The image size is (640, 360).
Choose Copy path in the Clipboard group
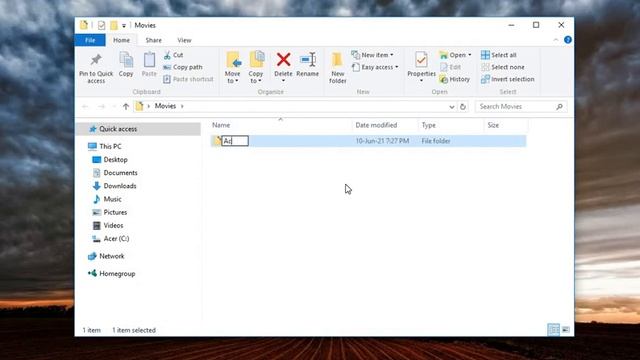(183, 67)
